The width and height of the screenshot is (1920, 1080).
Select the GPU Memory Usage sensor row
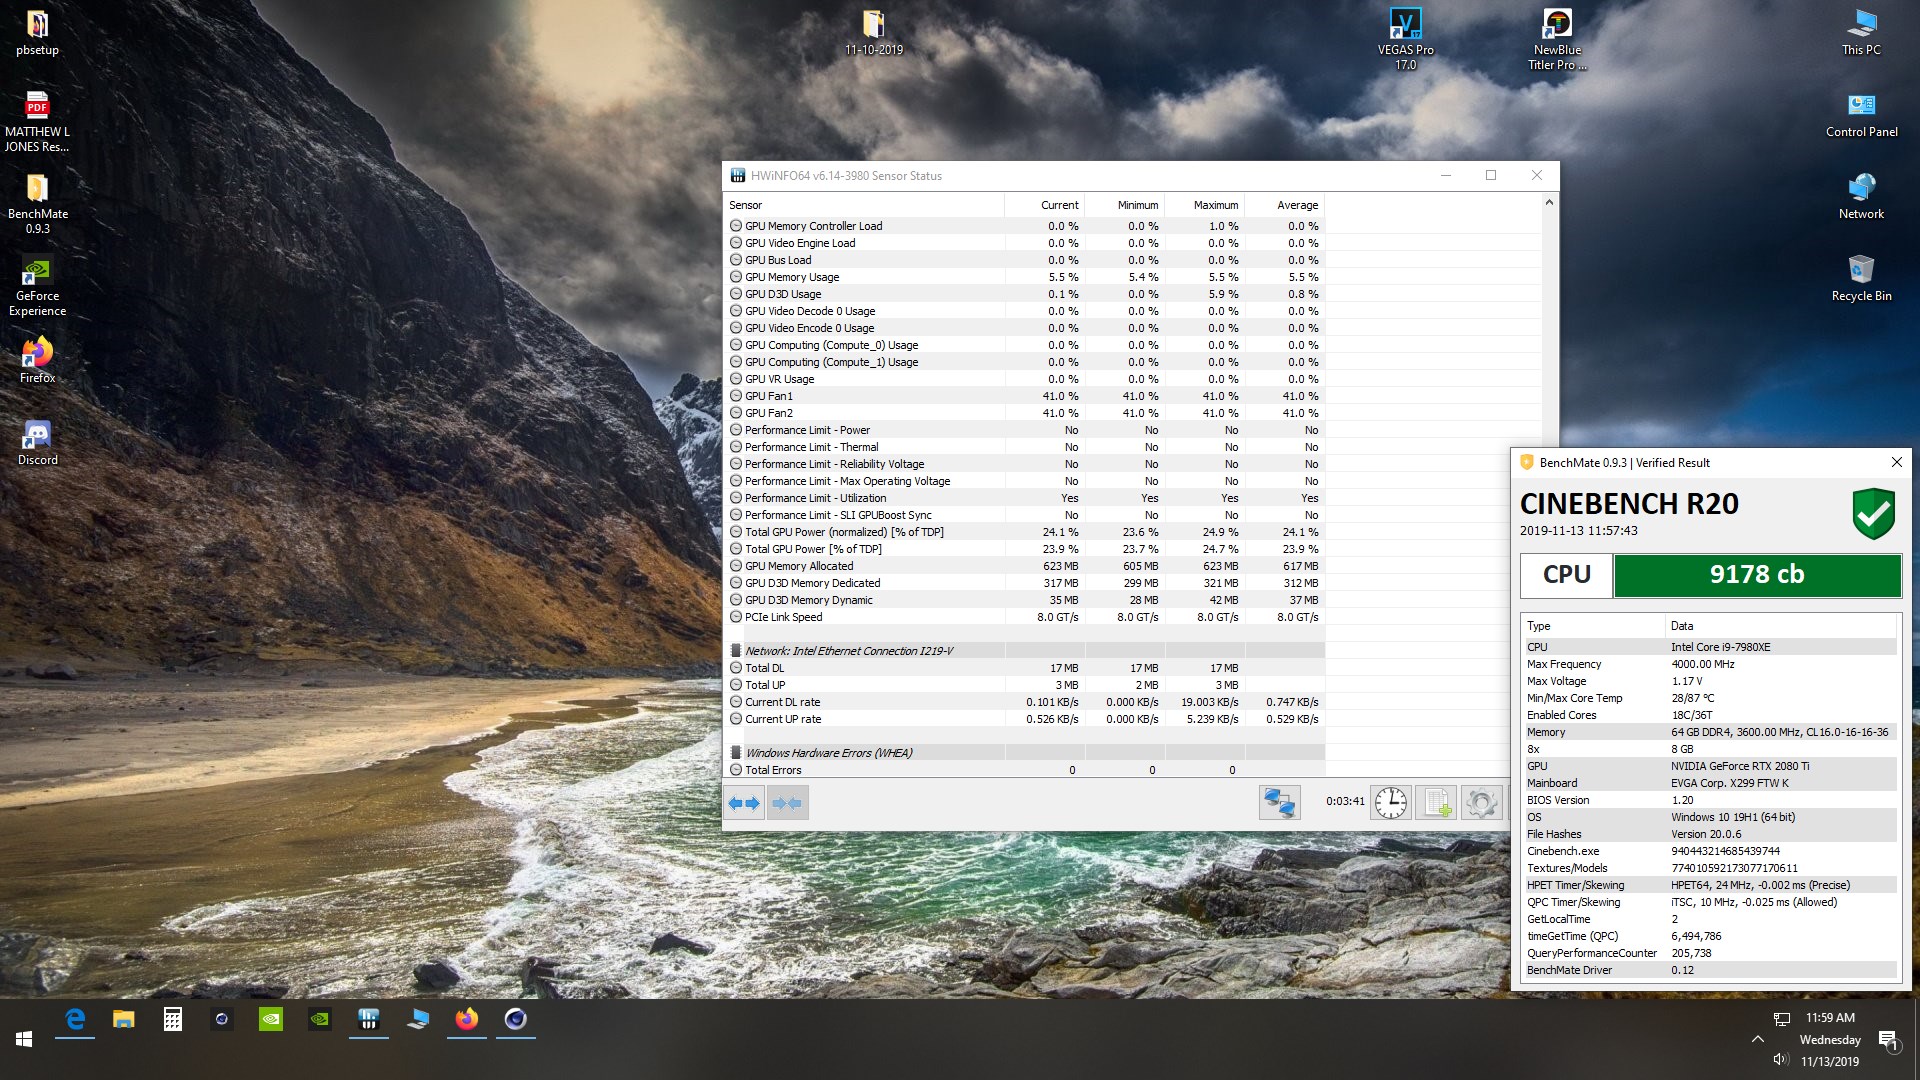click(1025, 277)
